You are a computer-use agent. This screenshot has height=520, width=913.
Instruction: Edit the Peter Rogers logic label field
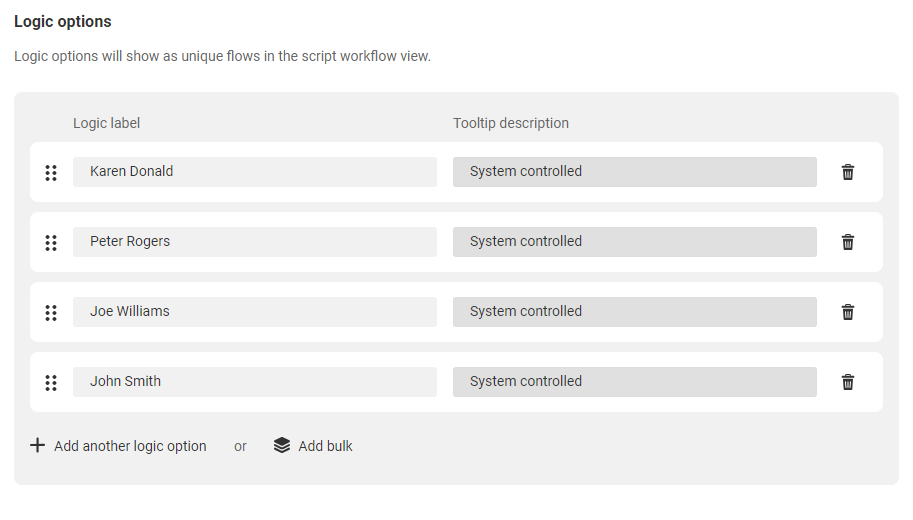254,242
